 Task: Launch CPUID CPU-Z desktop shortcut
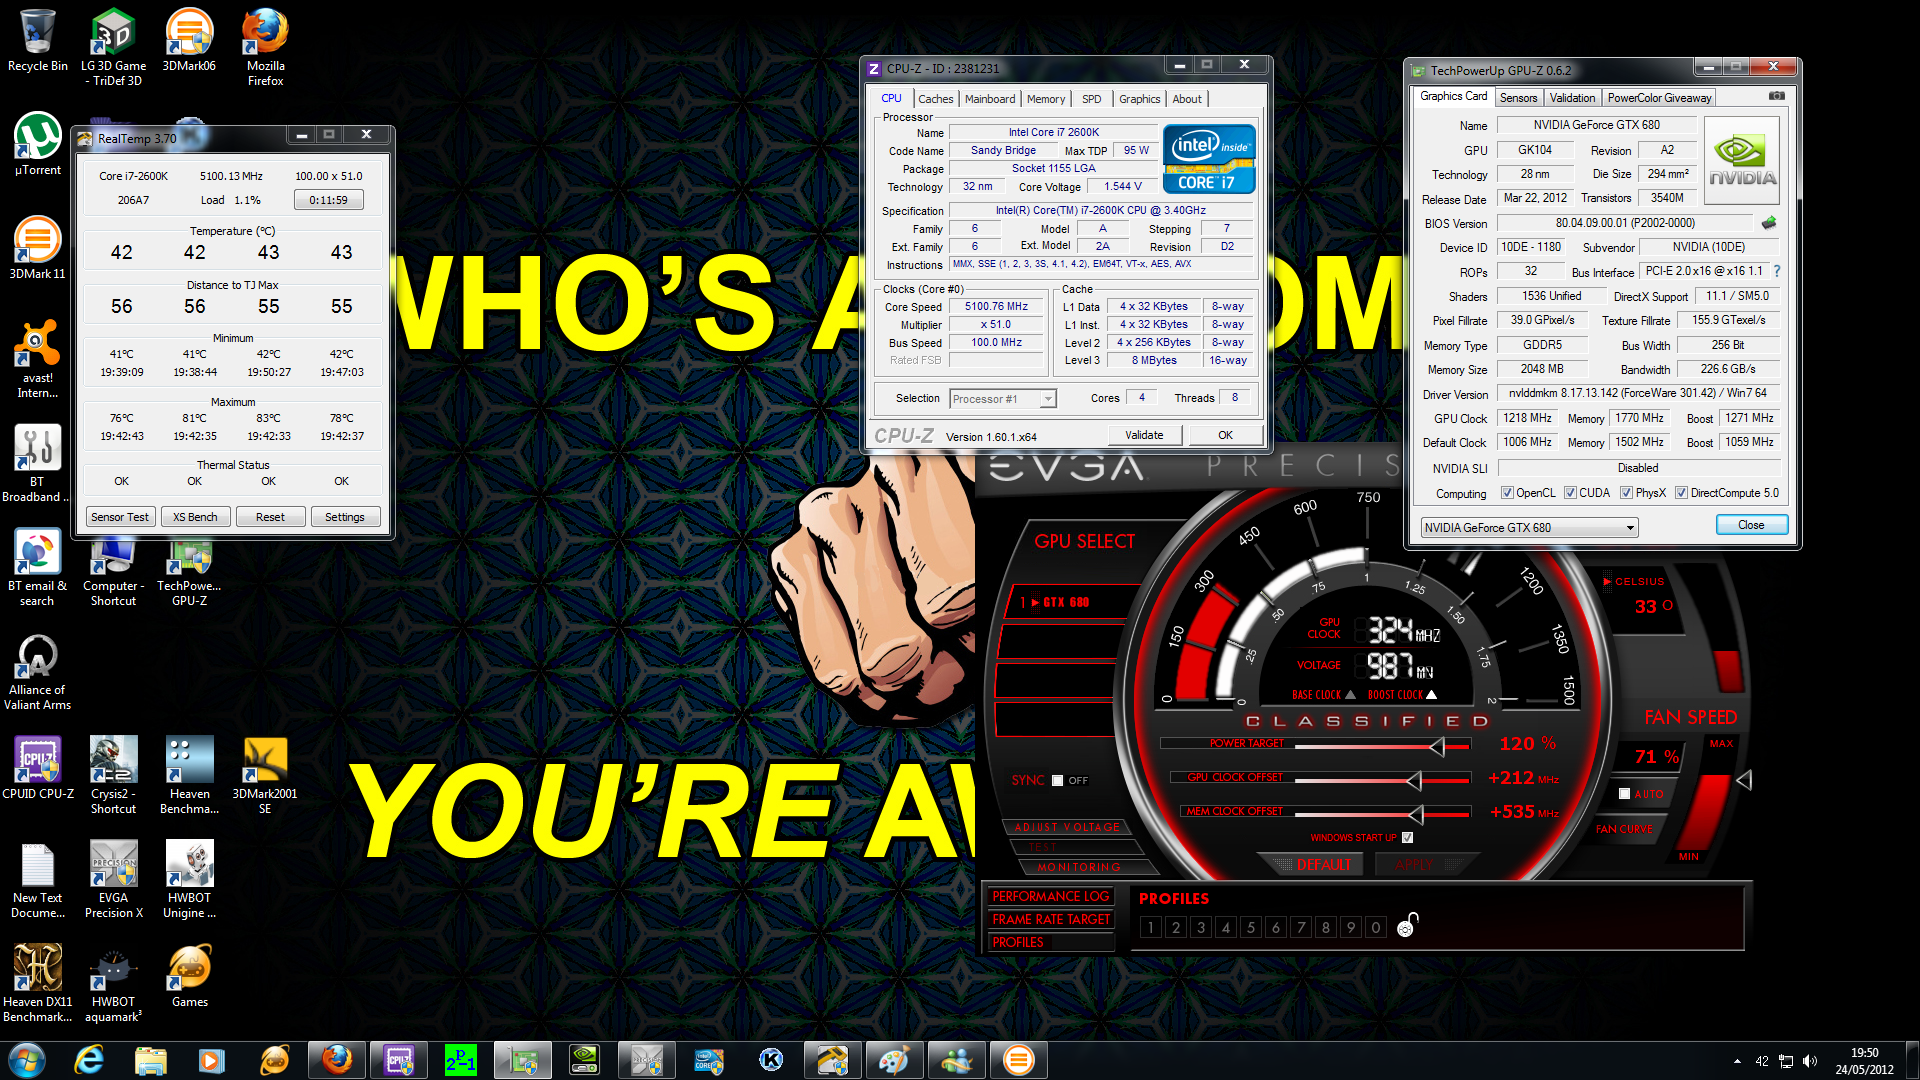37,768
